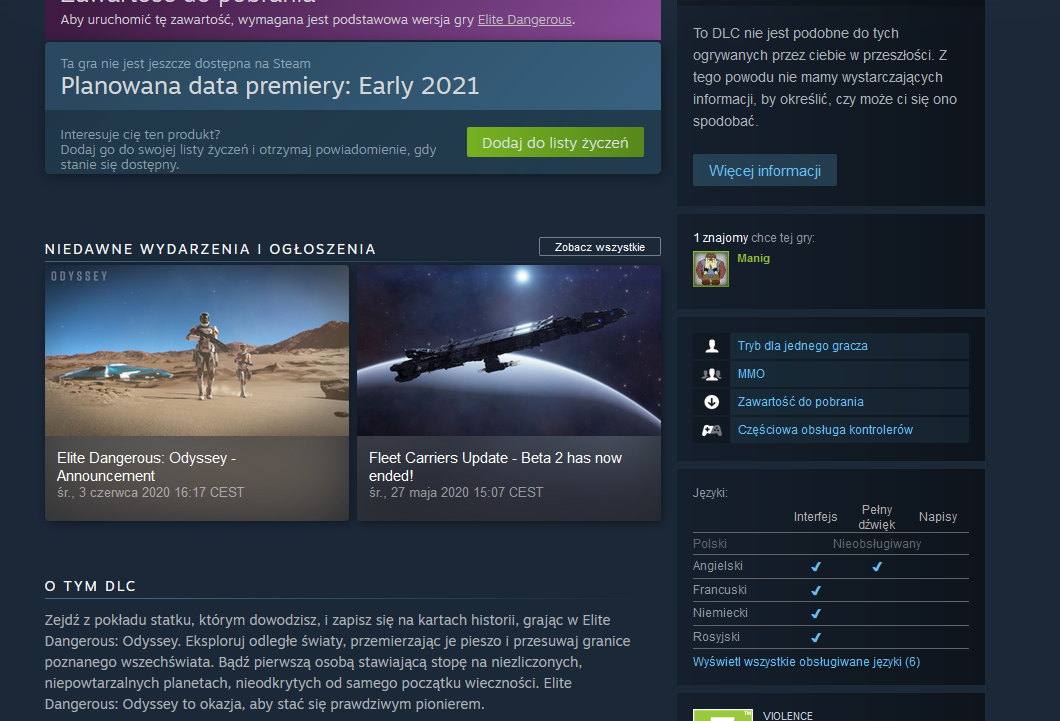Open 'Fleet Carriers Update - Beta 2' title
Viewport: 1060px width, 721px height.
point(495,467)
